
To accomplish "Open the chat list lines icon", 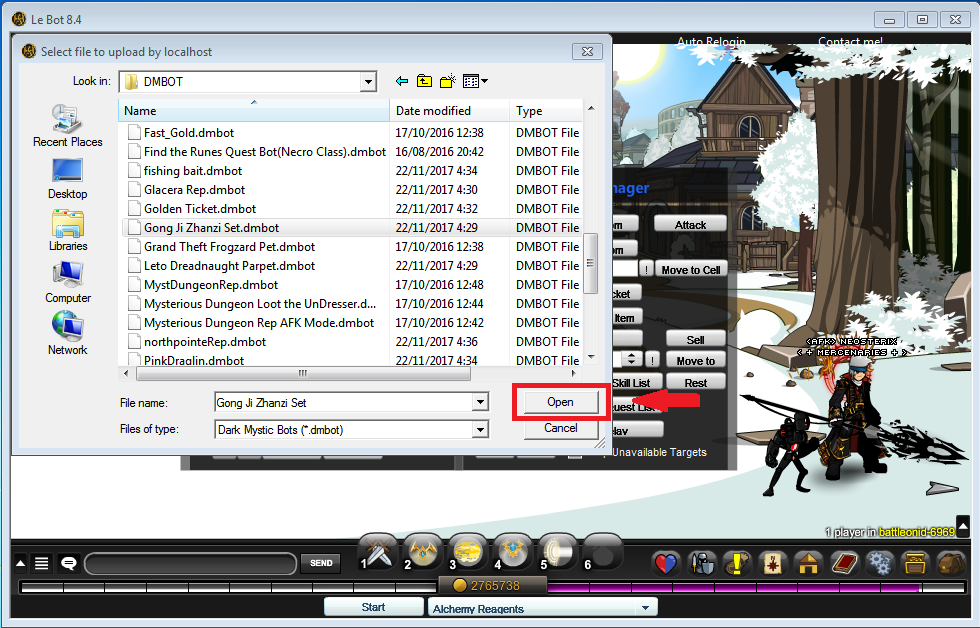I will point(41,564).
